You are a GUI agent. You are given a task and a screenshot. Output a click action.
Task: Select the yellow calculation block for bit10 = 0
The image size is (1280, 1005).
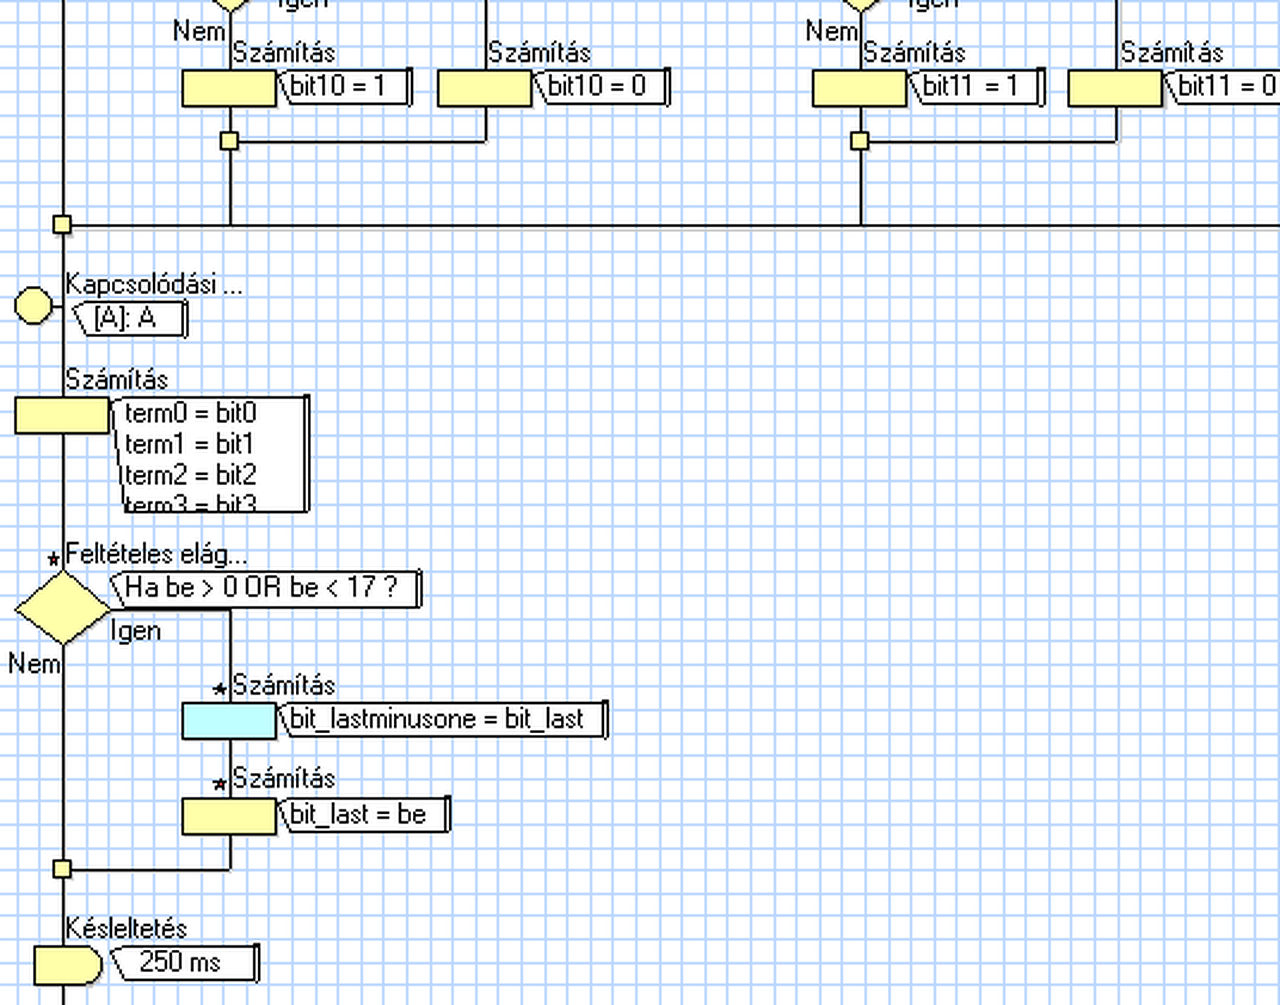[x=486, y=88]
